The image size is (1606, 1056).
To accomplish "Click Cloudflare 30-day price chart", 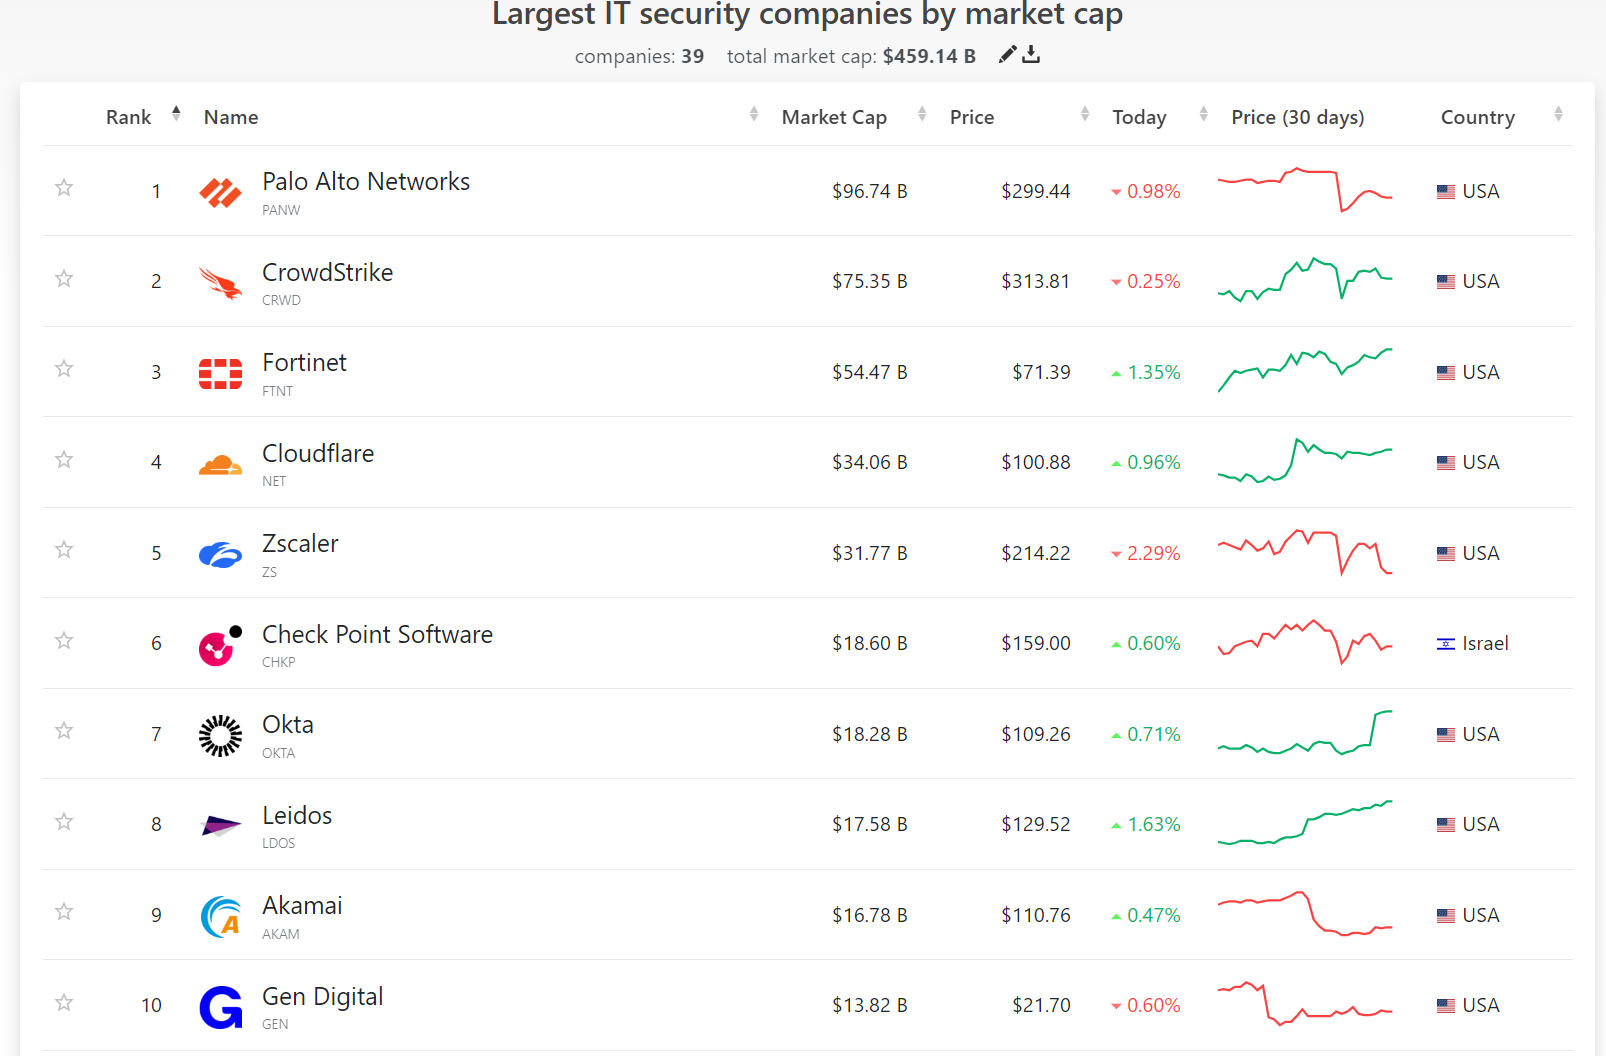I will point(1305,460).
